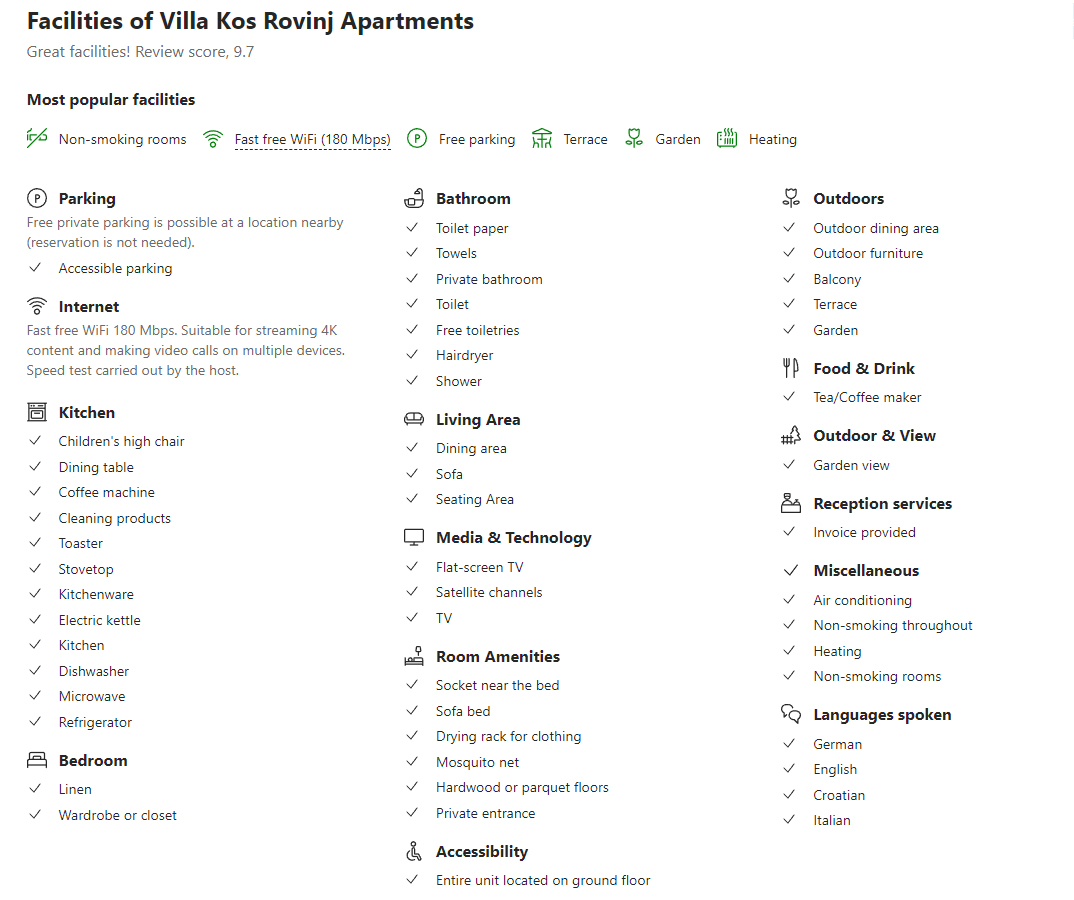Click the Food & Drink cutlery icon
The image size is (1074, 900).
790,368
